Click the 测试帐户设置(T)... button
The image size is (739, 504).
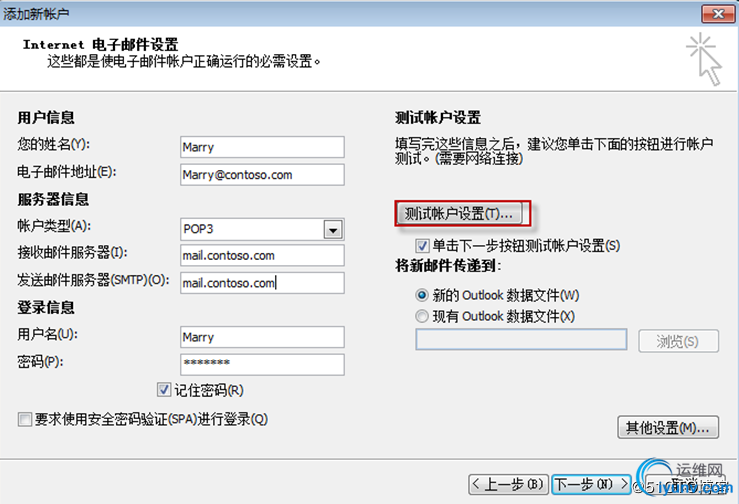(460, 214)
